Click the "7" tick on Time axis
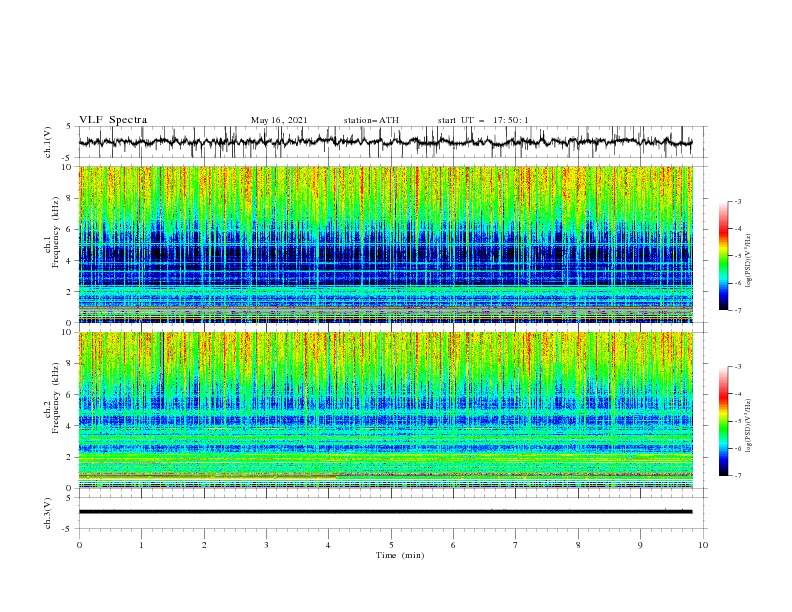Screen dimensions: 792x612 point(516,545)
